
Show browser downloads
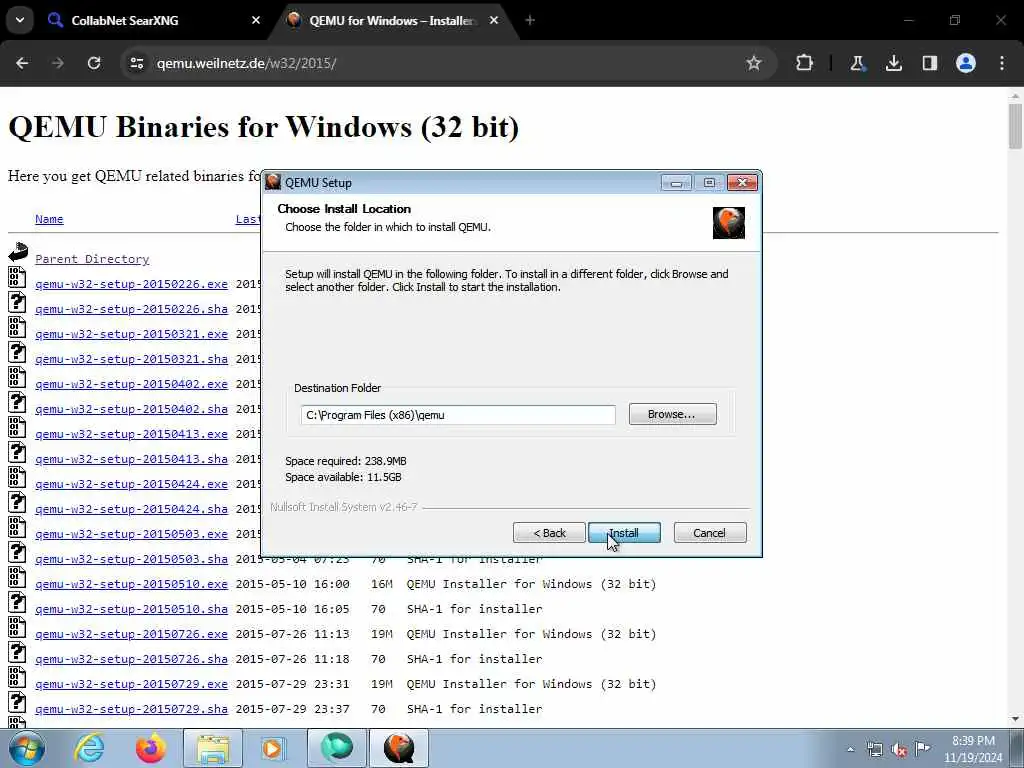(x=893, y=63)
